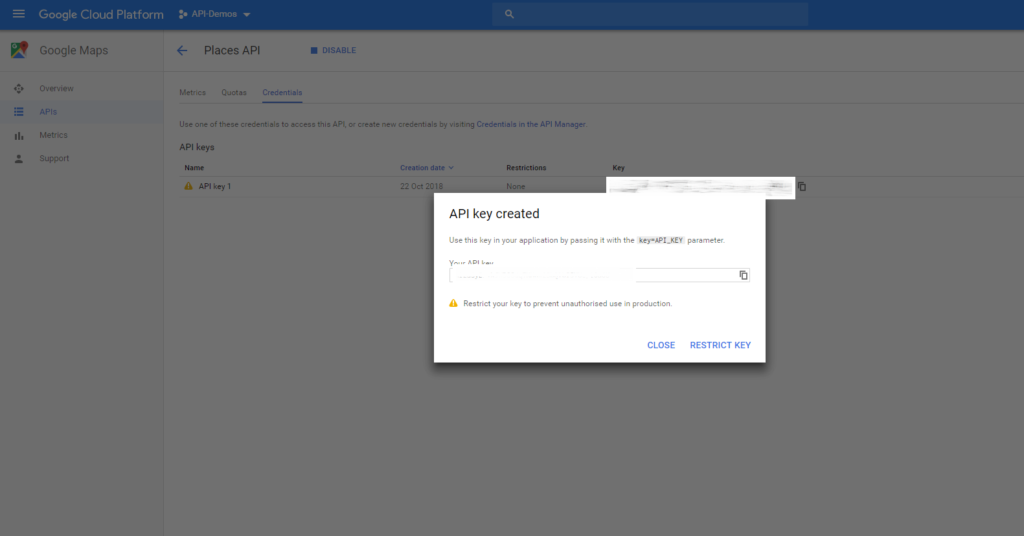1024x536 pixels.
Task: Click the search magnifier icon
Action: tap(509, 14)
